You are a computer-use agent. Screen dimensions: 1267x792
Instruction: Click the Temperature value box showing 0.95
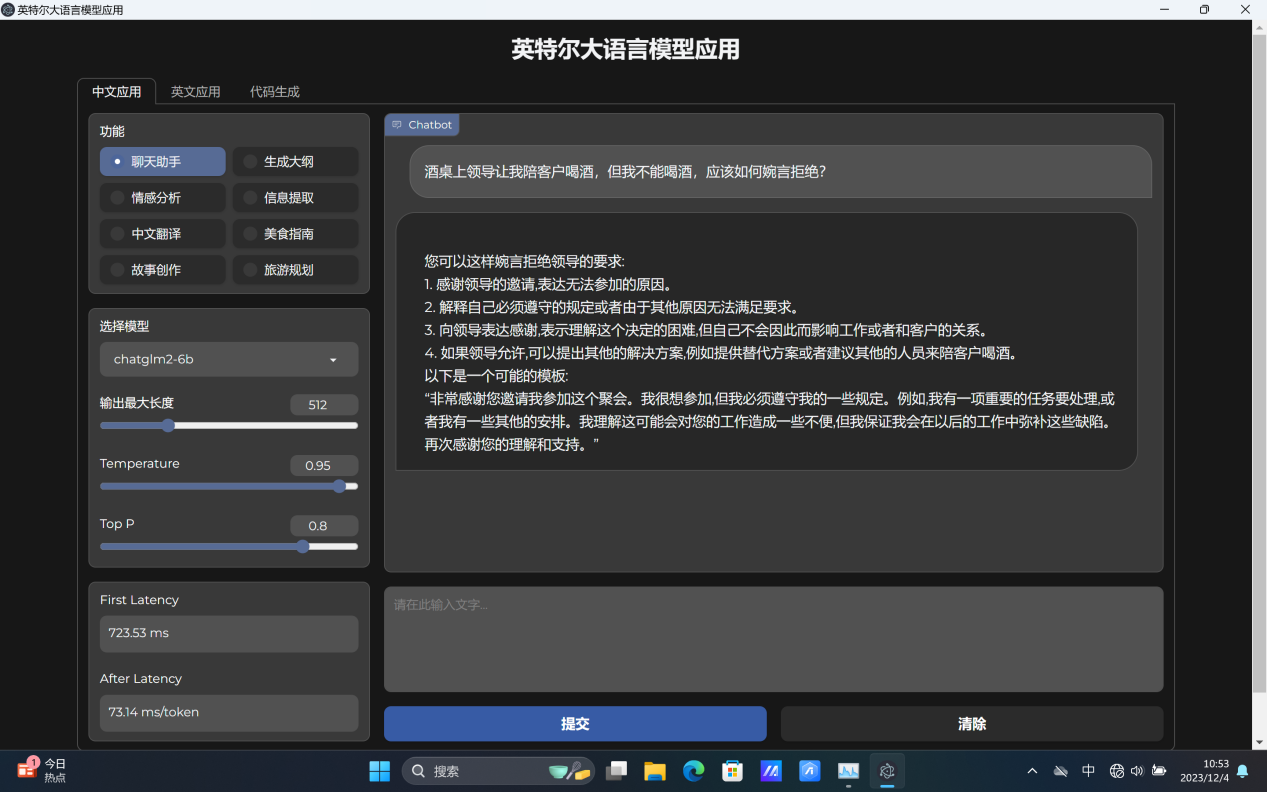click(324, 466)
